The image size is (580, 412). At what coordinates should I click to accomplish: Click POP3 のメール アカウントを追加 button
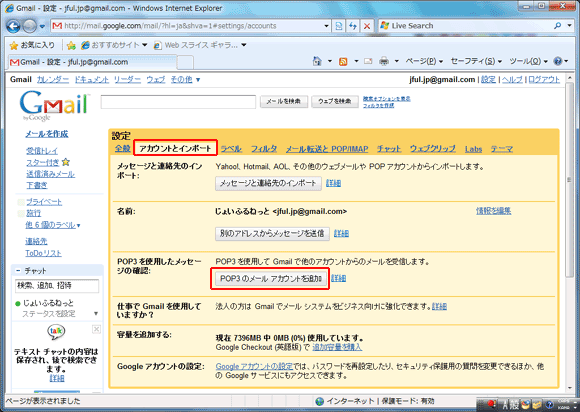click(270, 278)
